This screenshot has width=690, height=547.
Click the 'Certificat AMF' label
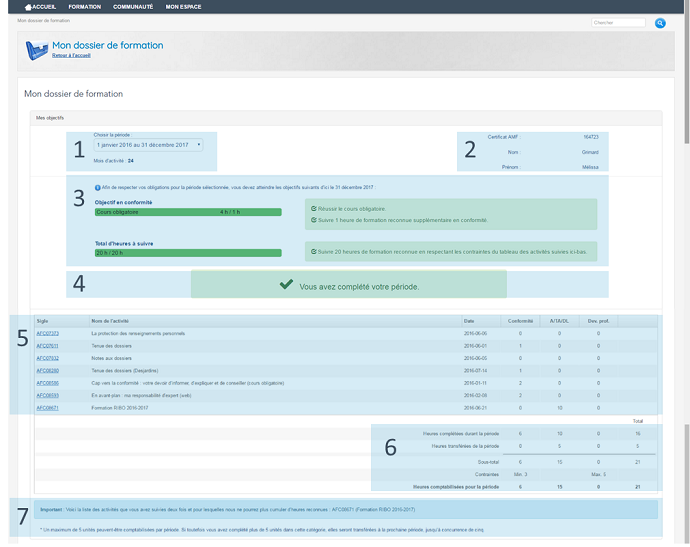(x=504, y=137)
